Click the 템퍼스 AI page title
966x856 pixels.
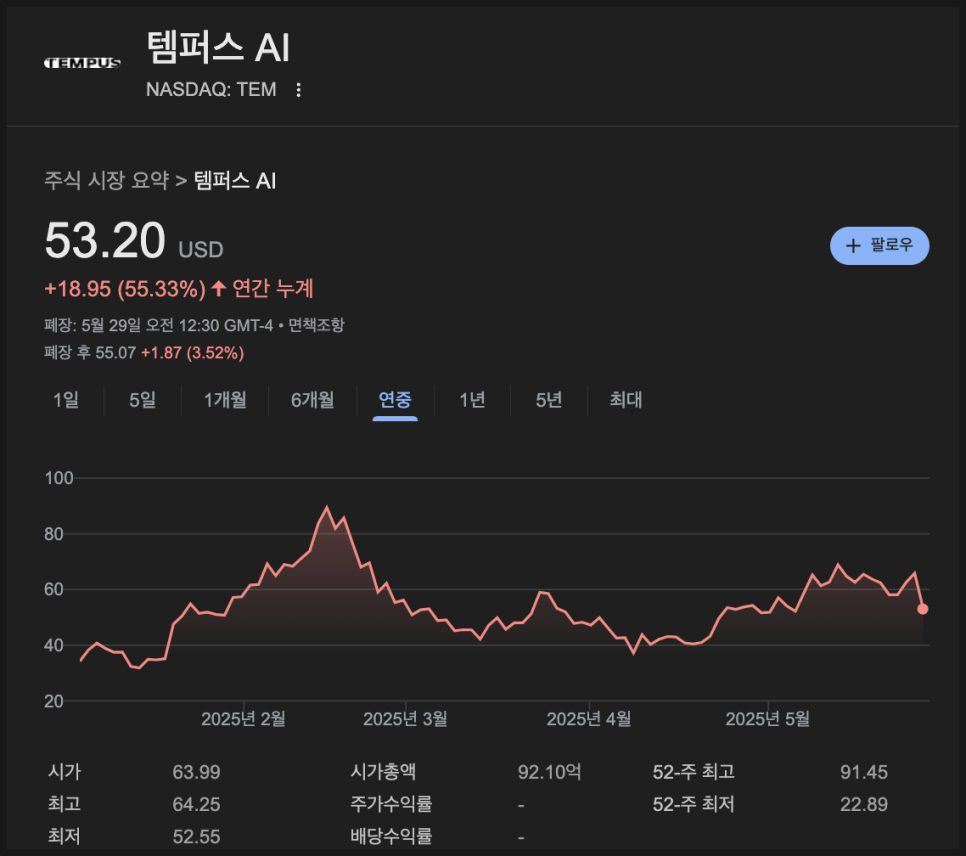click(x=218, y=47)
